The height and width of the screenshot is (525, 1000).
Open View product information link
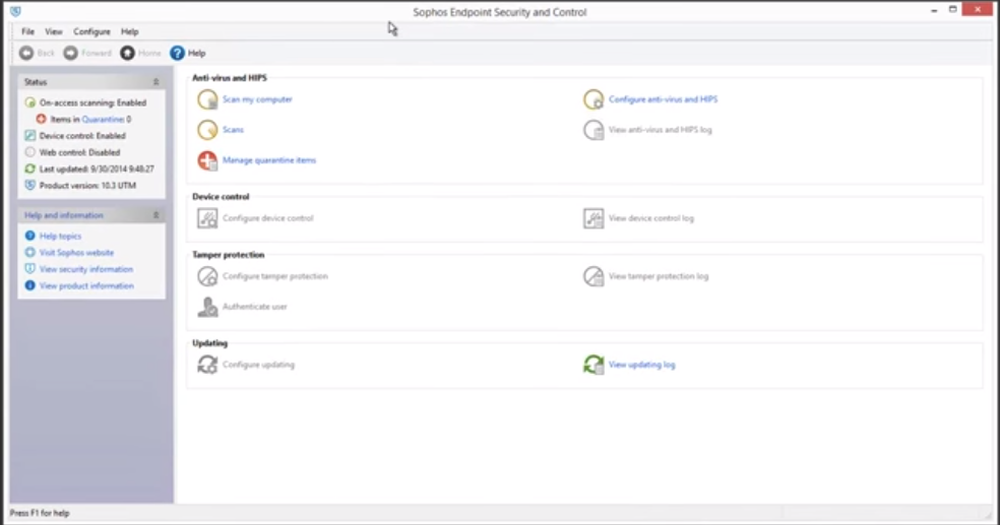[x=87, y=286]
